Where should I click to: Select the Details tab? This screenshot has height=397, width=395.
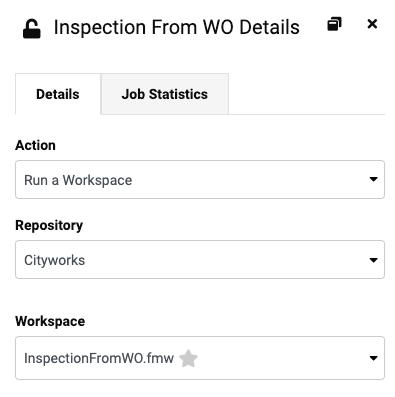pos(58,94)
